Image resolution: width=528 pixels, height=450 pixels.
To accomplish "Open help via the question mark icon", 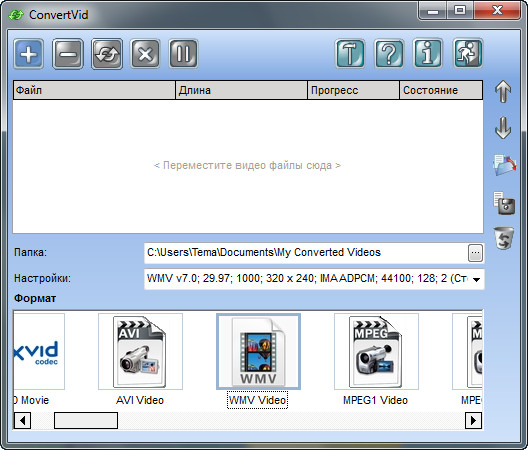I will 389,54.
